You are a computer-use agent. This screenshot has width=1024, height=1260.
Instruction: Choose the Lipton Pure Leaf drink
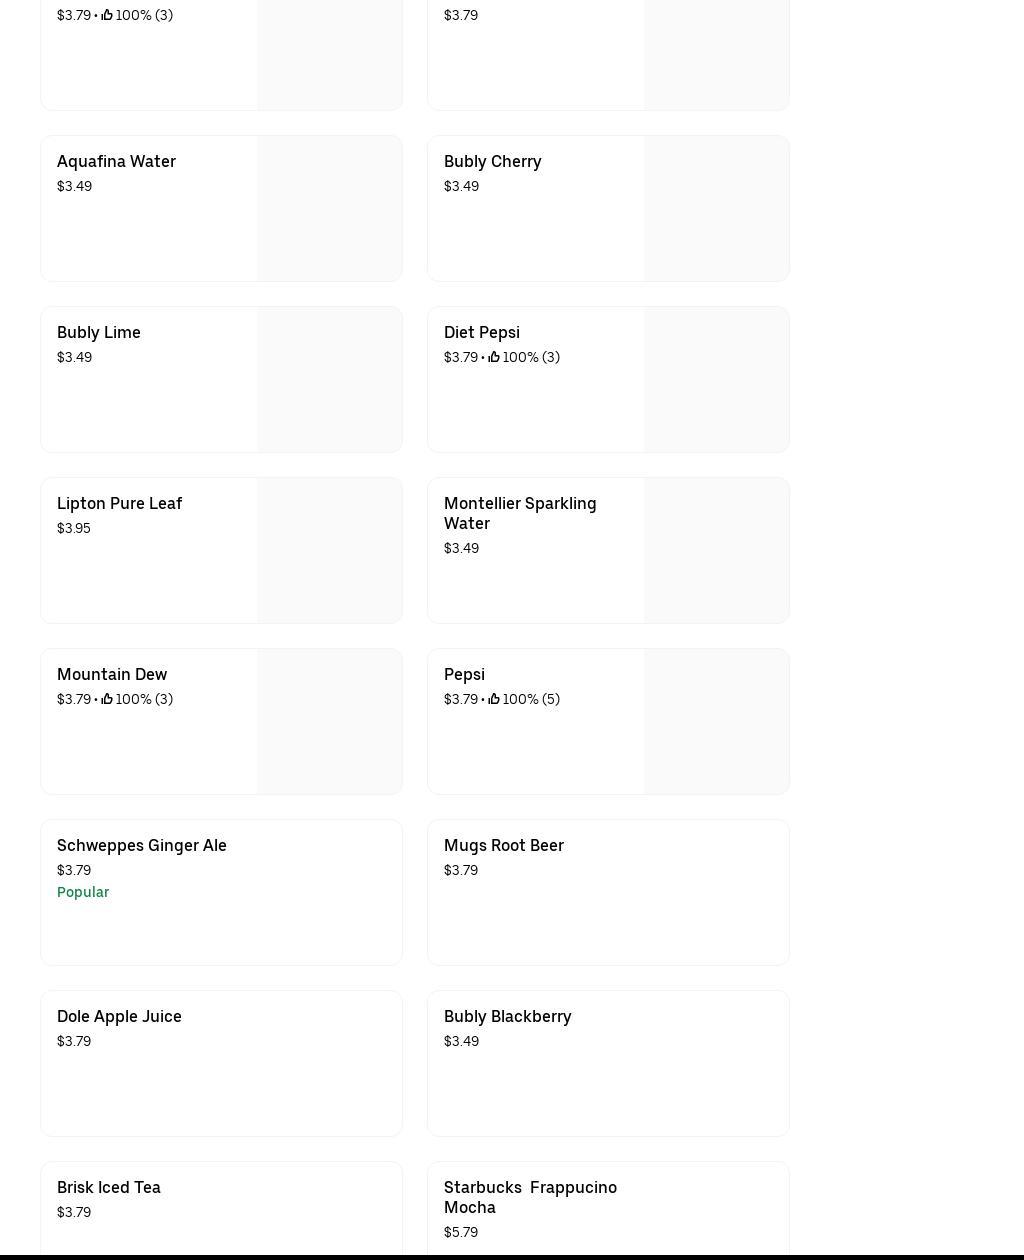click(119, 503)
